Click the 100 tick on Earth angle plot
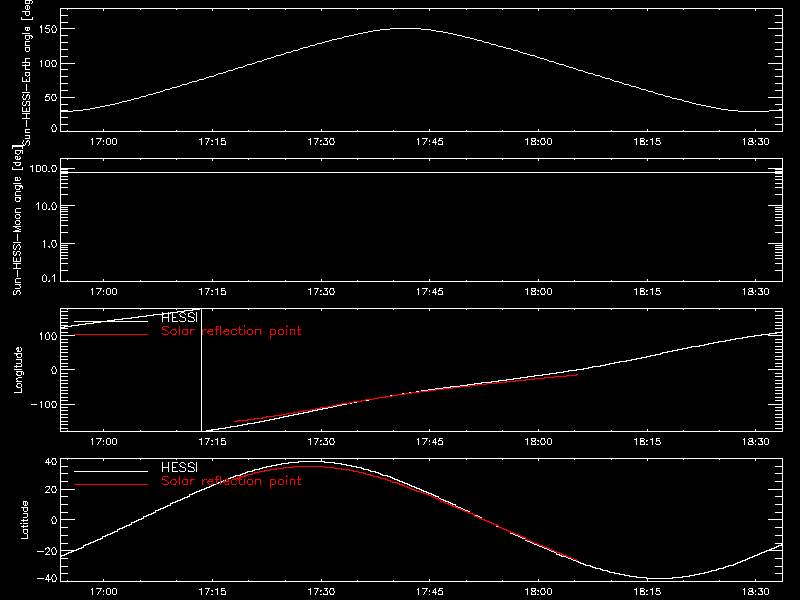 49,63
